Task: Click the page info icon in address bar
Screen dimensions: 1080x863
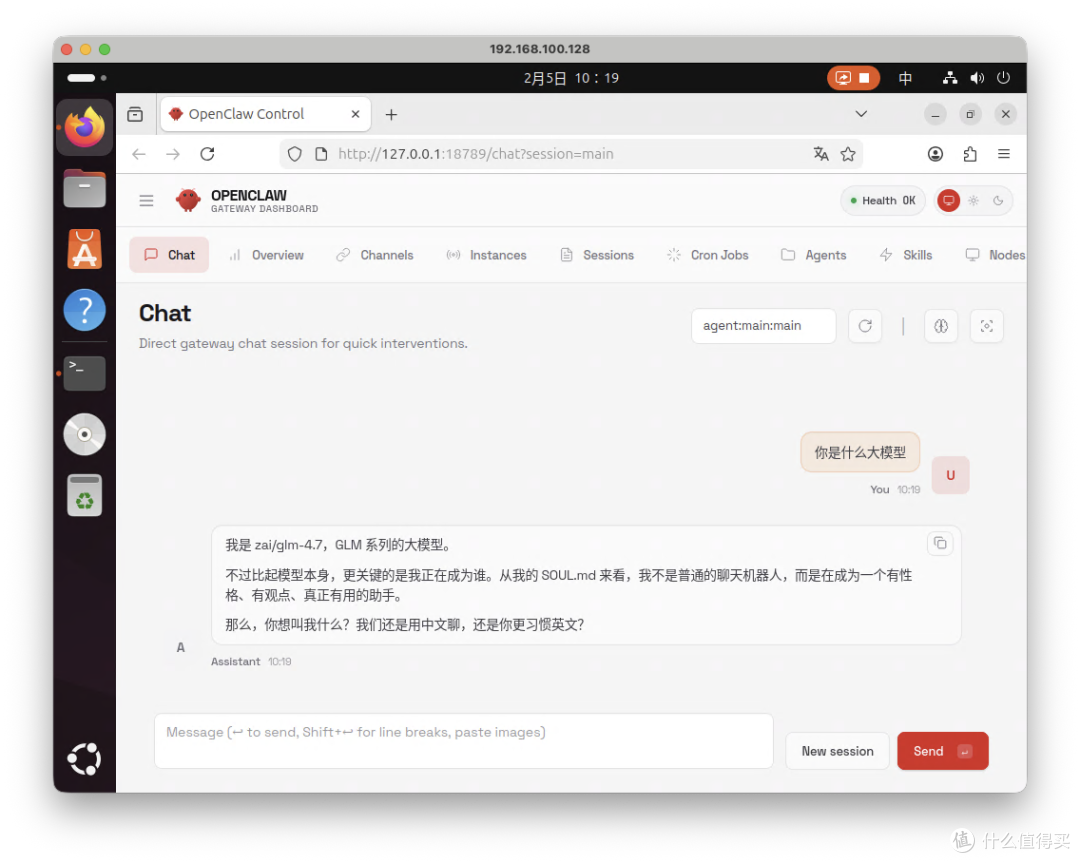Action: (x=321, y=154)
